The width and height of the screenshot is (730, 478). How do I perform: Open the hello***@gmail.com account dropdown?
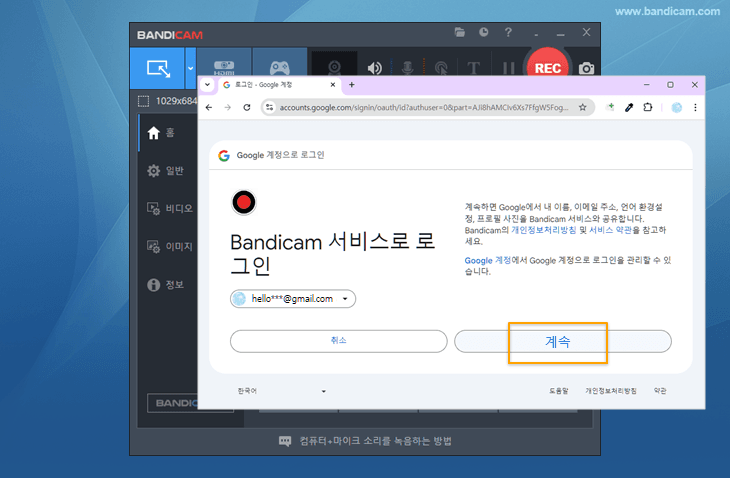coord(293,299)
